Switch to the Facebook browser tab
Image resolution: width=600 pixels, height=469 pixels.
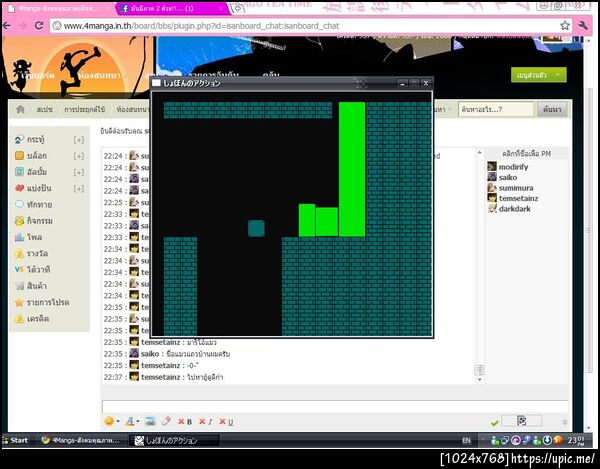coord(172,8)
